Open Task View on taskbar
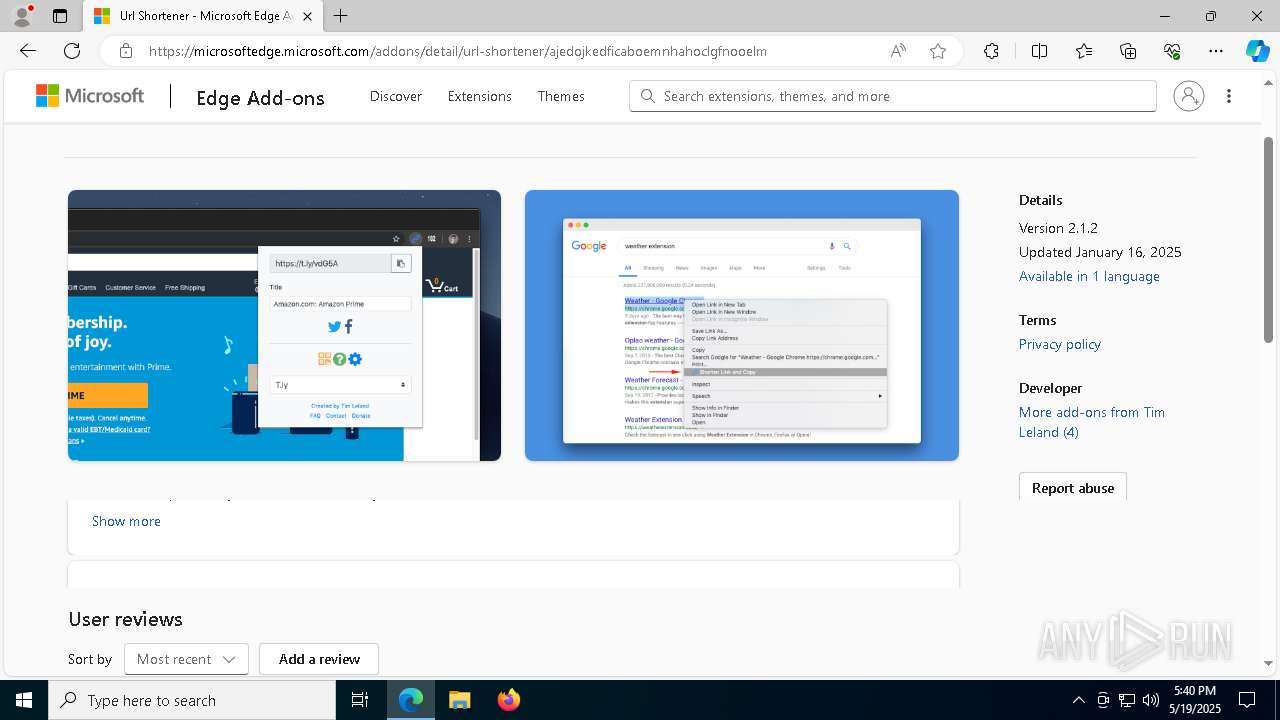This screenshot has height=720, width=1280. click(360, 700)
